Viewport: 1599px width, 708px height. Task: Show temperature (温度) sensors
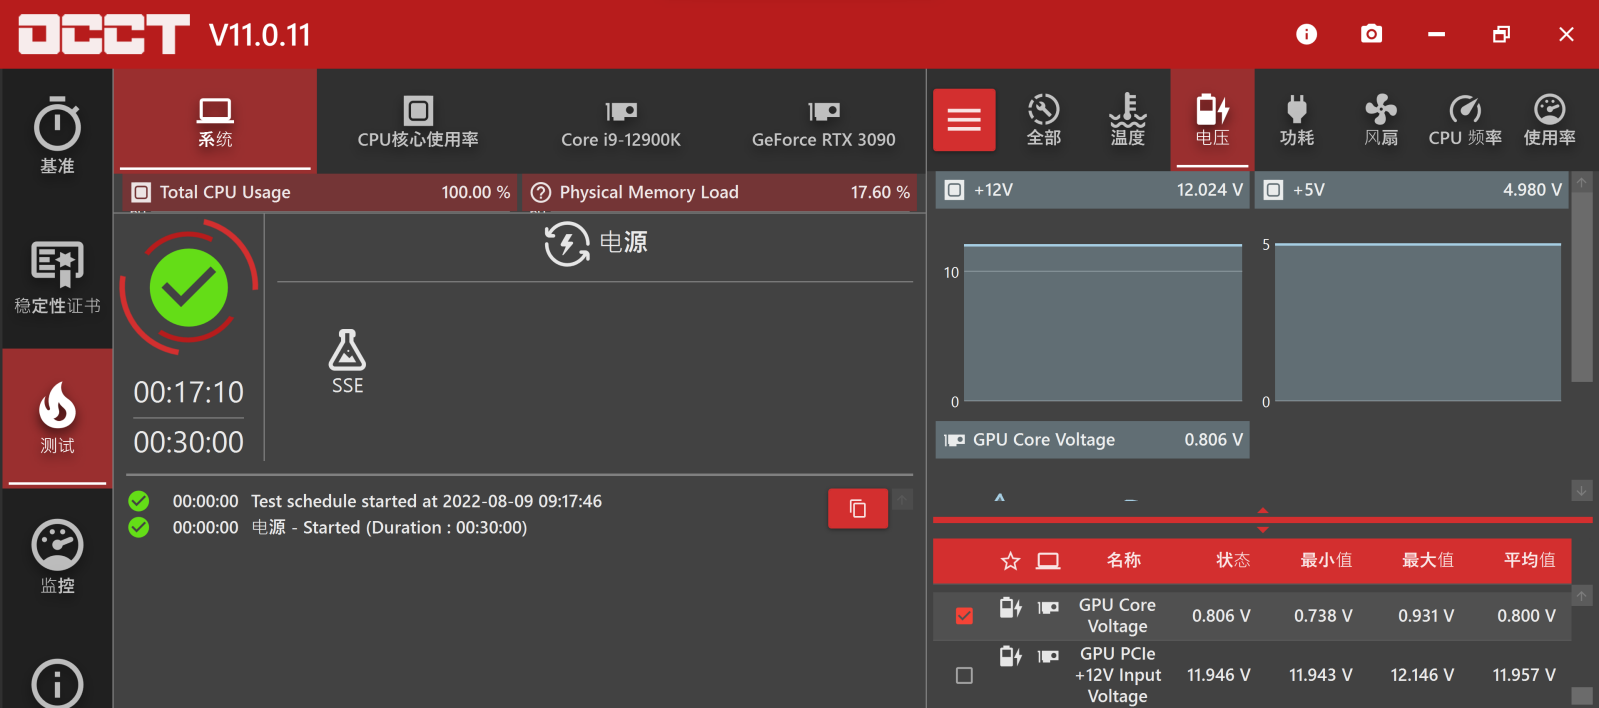(1127, 120)
